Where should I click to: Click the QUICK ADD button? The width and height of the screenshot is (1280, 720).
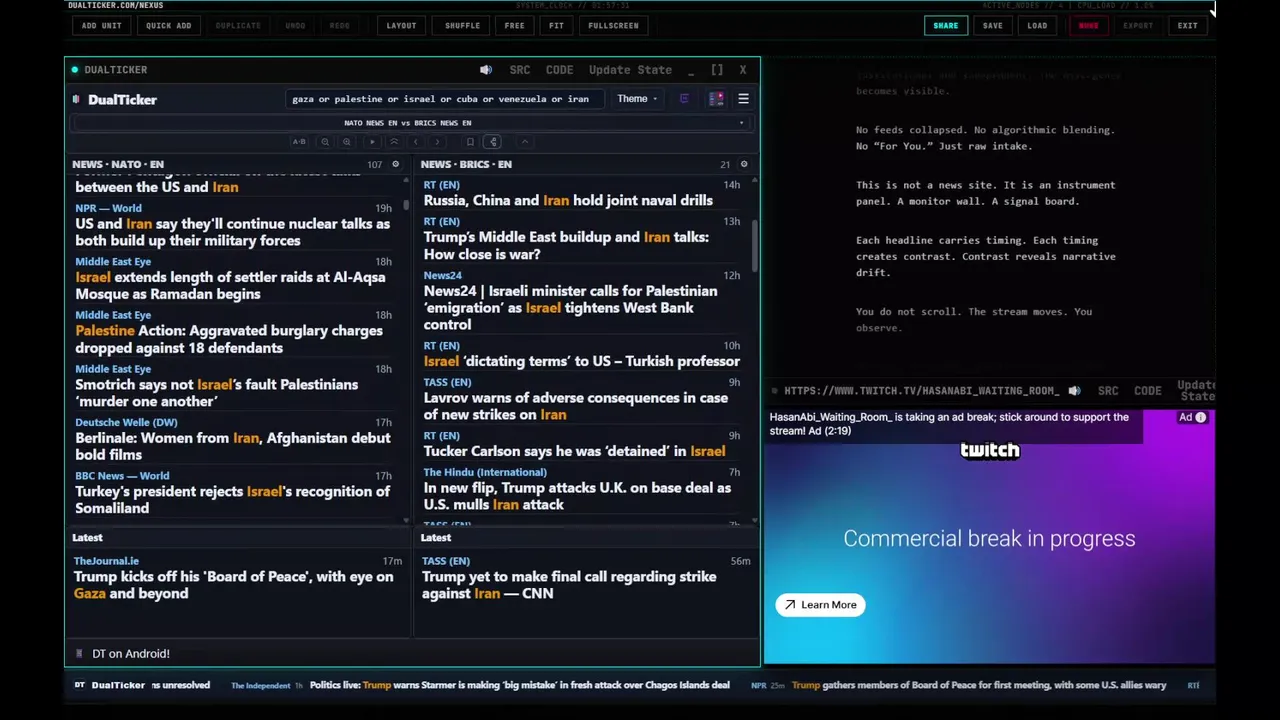pos(168,25)
